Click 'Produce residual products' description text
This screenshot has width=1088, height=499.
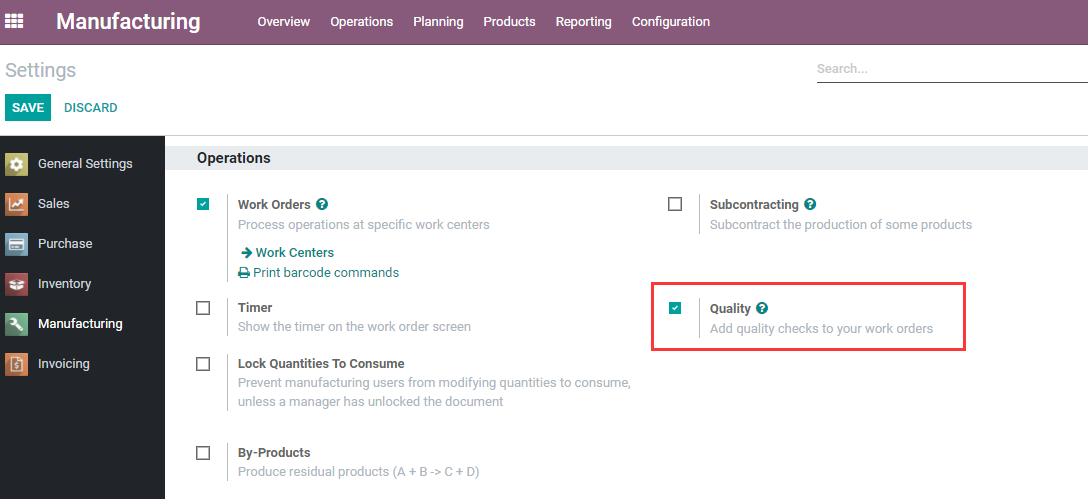[359, 472]
